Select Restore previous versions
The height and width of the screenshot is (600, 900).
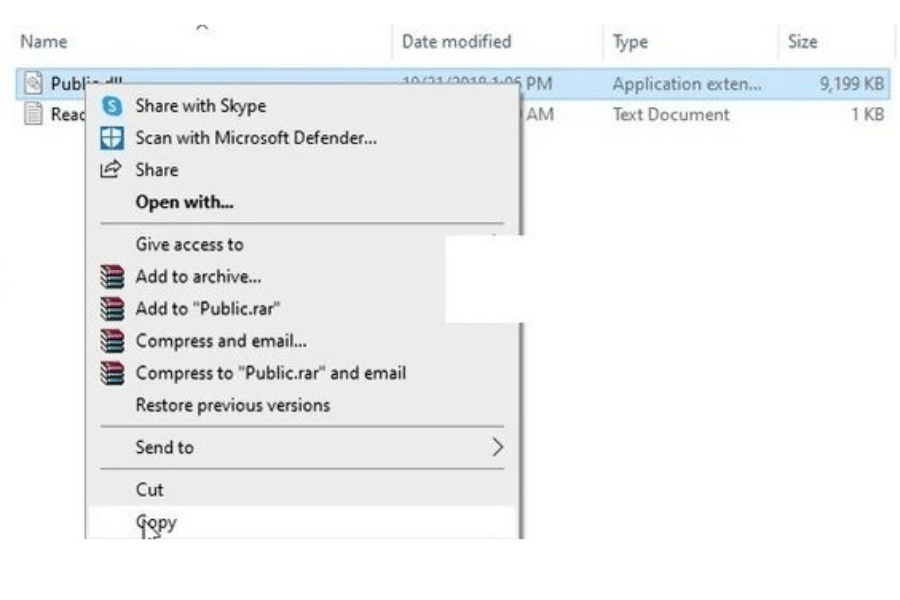(x=232, y=405)
